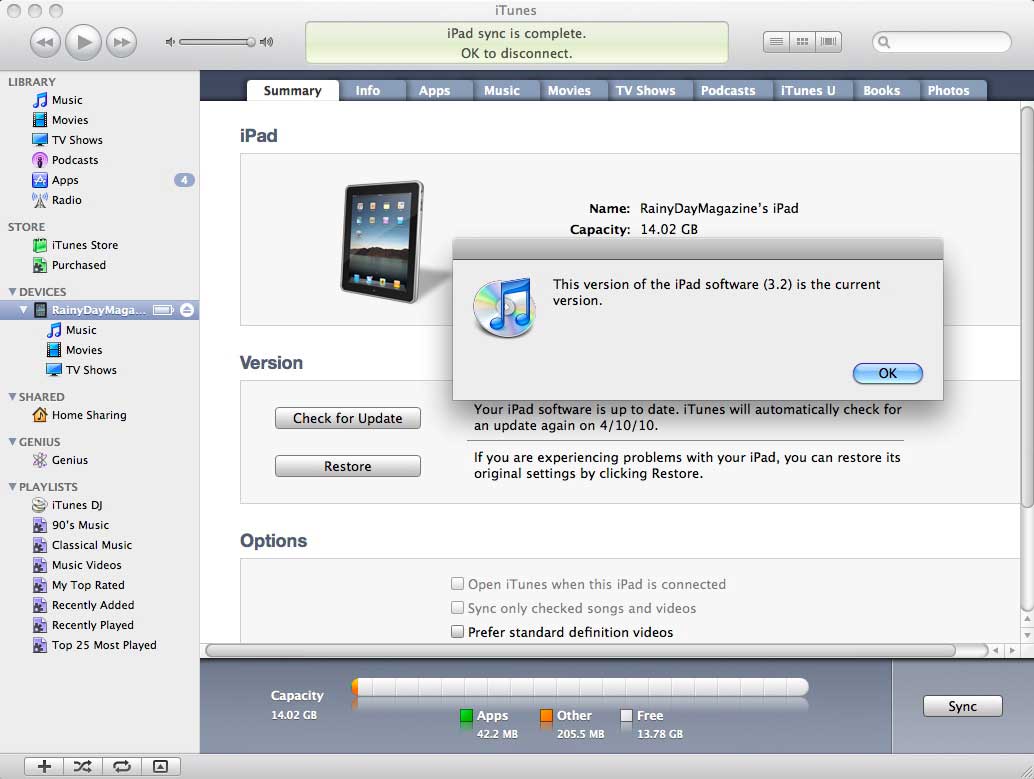Click the Restore button
This screenshot has height=779, width=1034.
coord(348,466)
